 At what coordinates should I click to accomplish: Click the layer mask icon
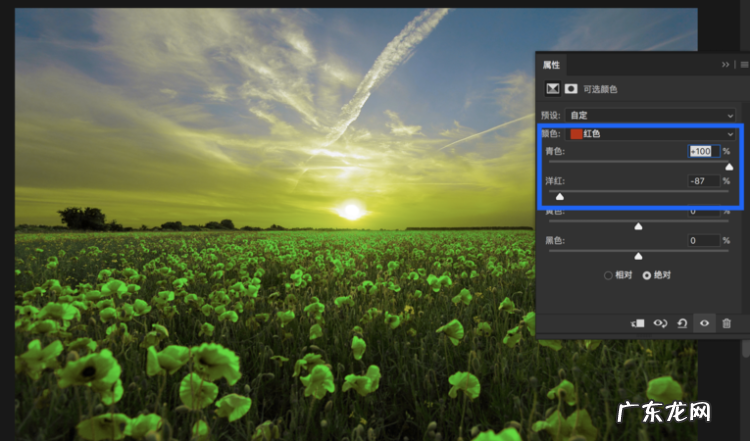click(x=569, y=89)
